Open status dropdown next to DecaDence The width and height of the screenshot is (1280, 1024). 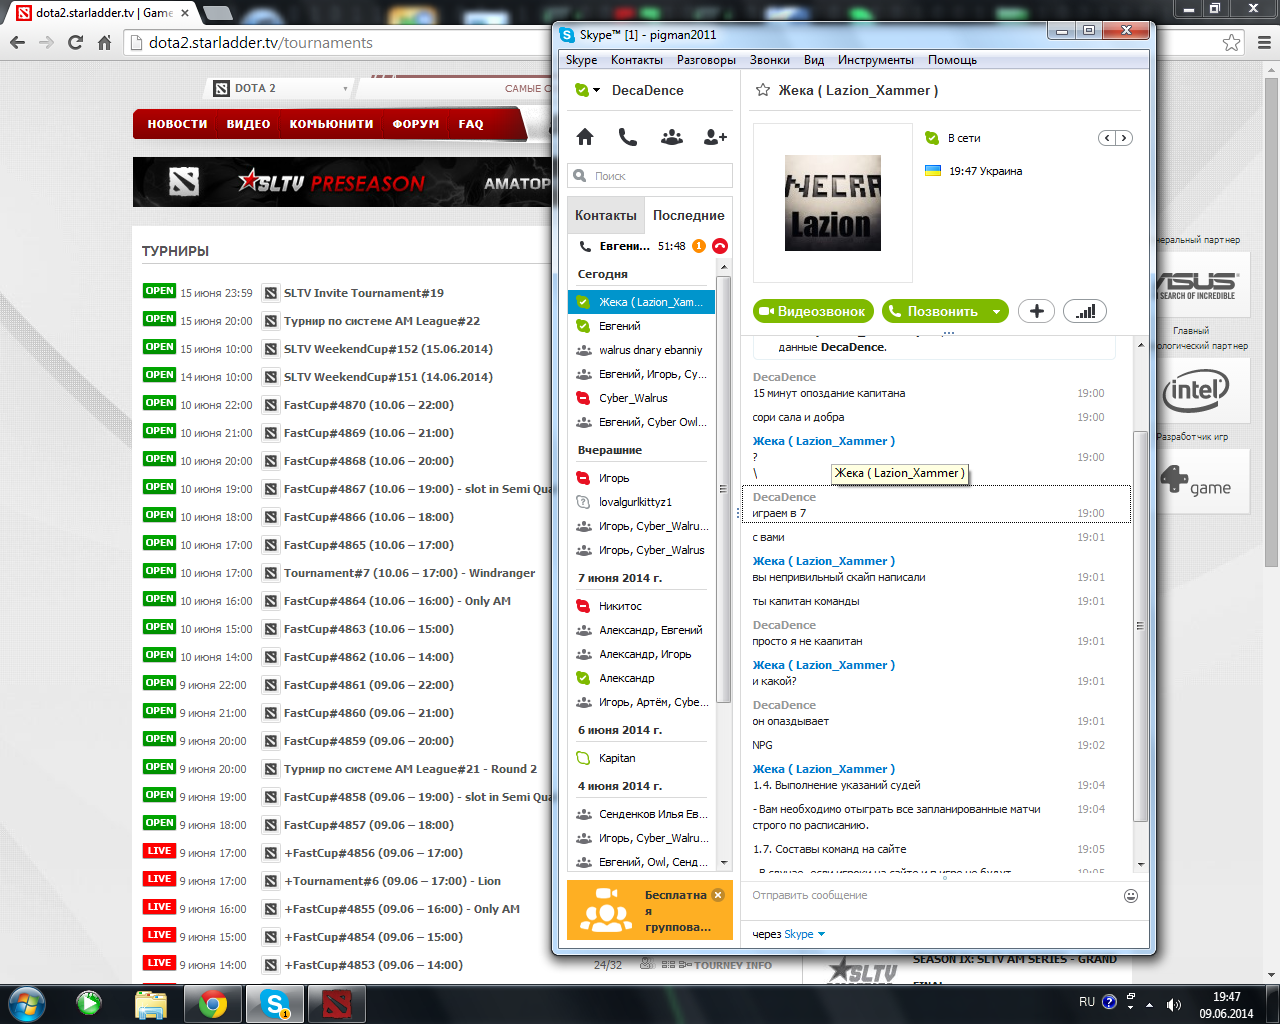(x=597, y=90)
